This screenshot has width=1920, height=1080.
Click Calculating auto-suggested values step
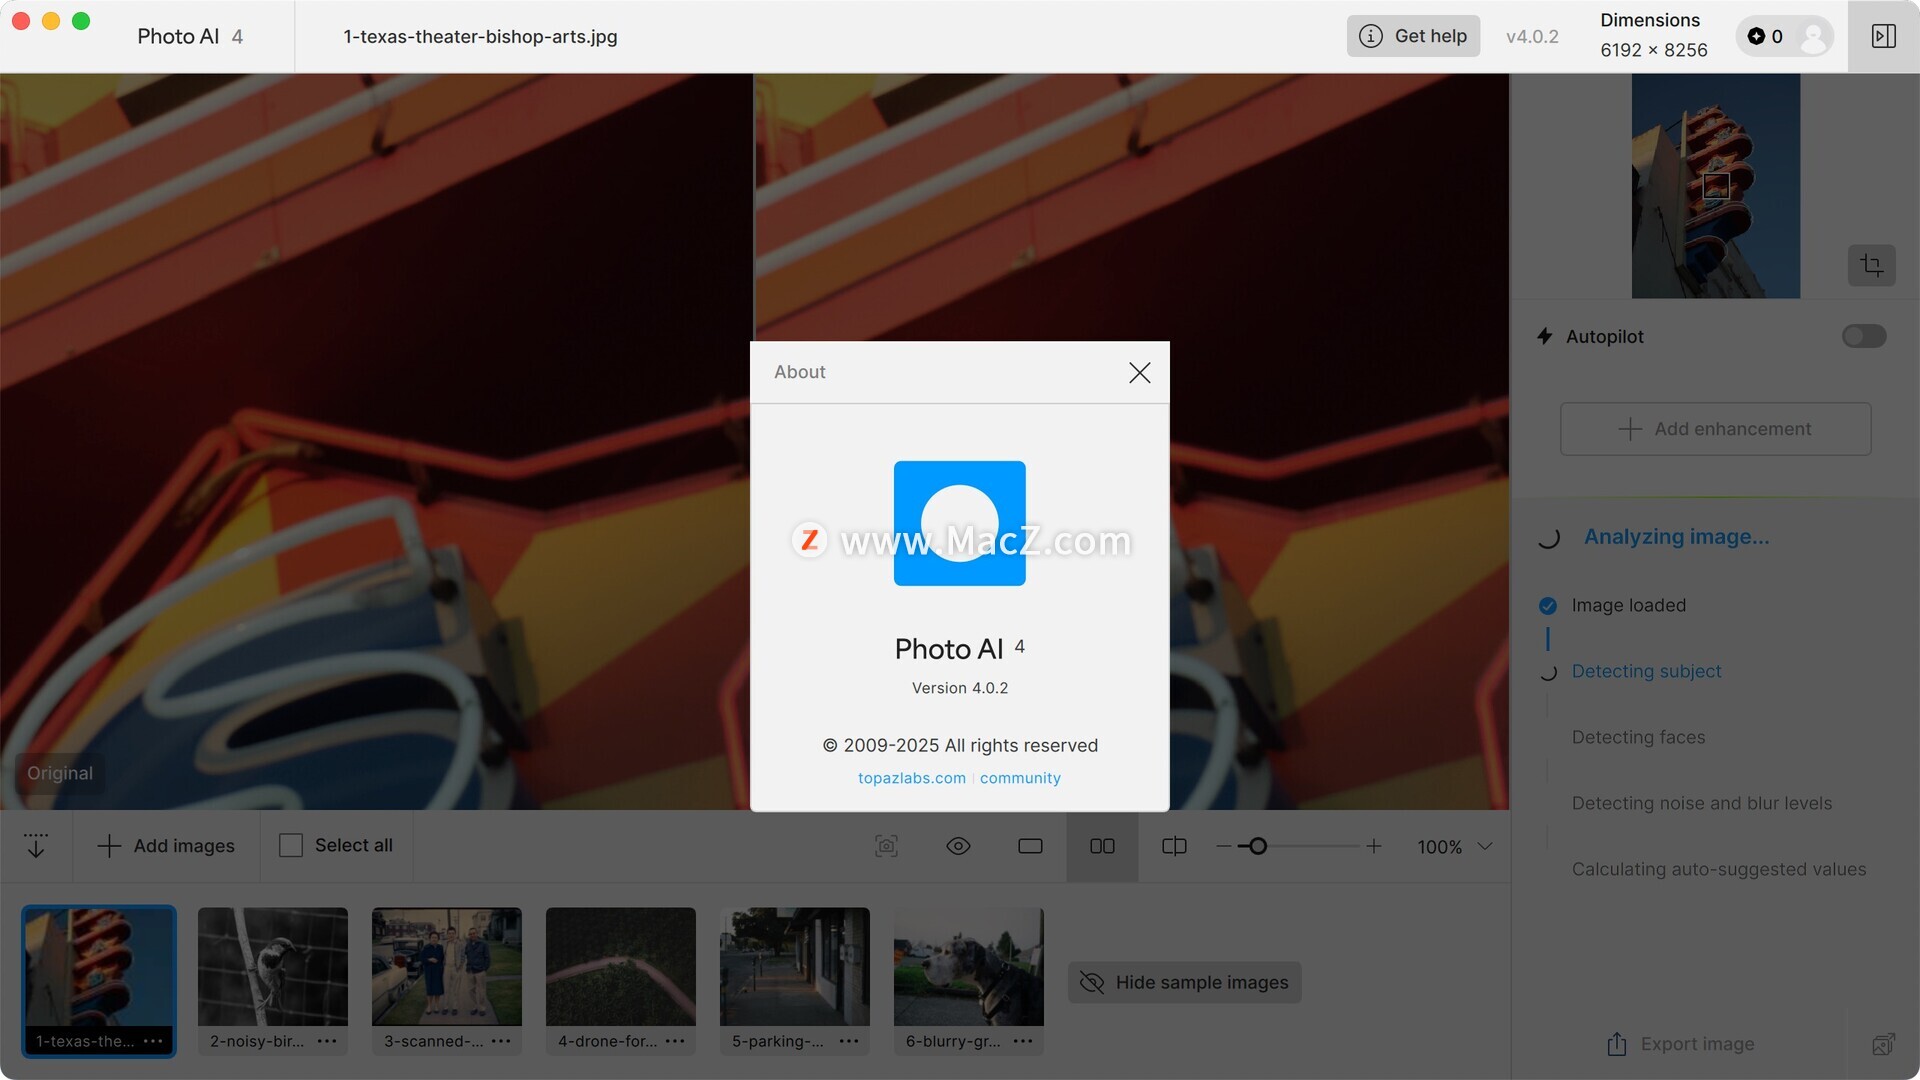pyautogui.click(x=1718, y=869)
